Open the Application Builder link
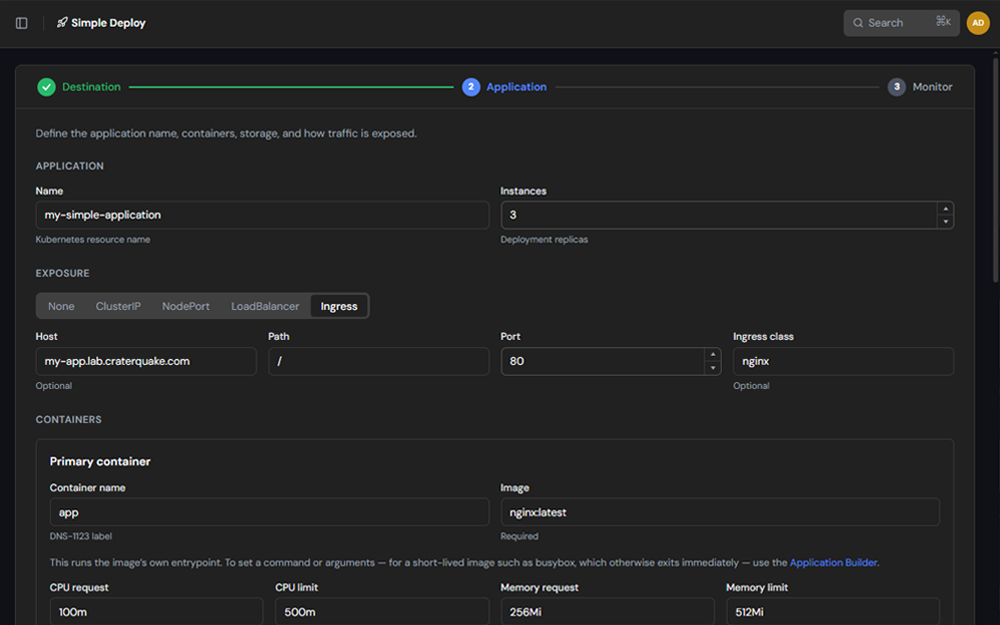This screenshot has width=1000, height=625. pyautogui.click(x=834, y=562)
